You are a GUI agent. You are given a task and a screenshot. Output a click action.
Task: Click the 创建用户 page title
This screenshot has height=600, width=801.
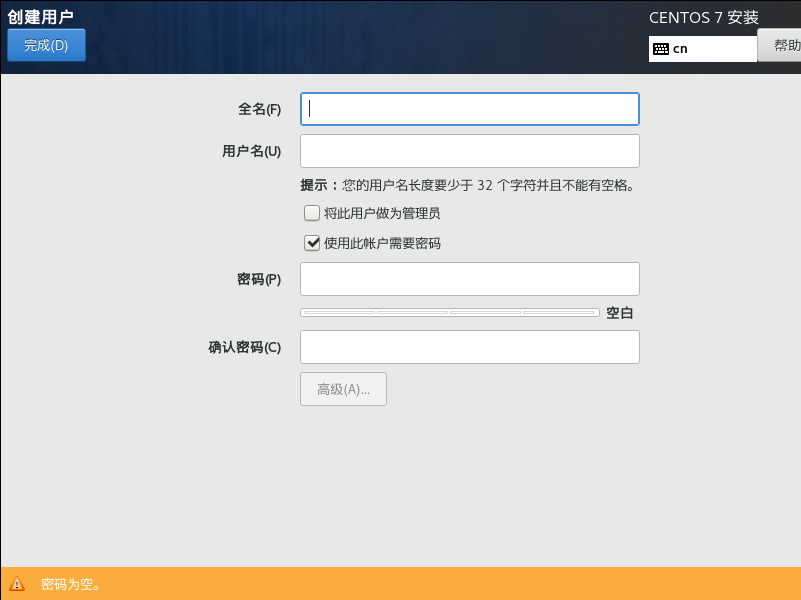[x=40, y=17]
